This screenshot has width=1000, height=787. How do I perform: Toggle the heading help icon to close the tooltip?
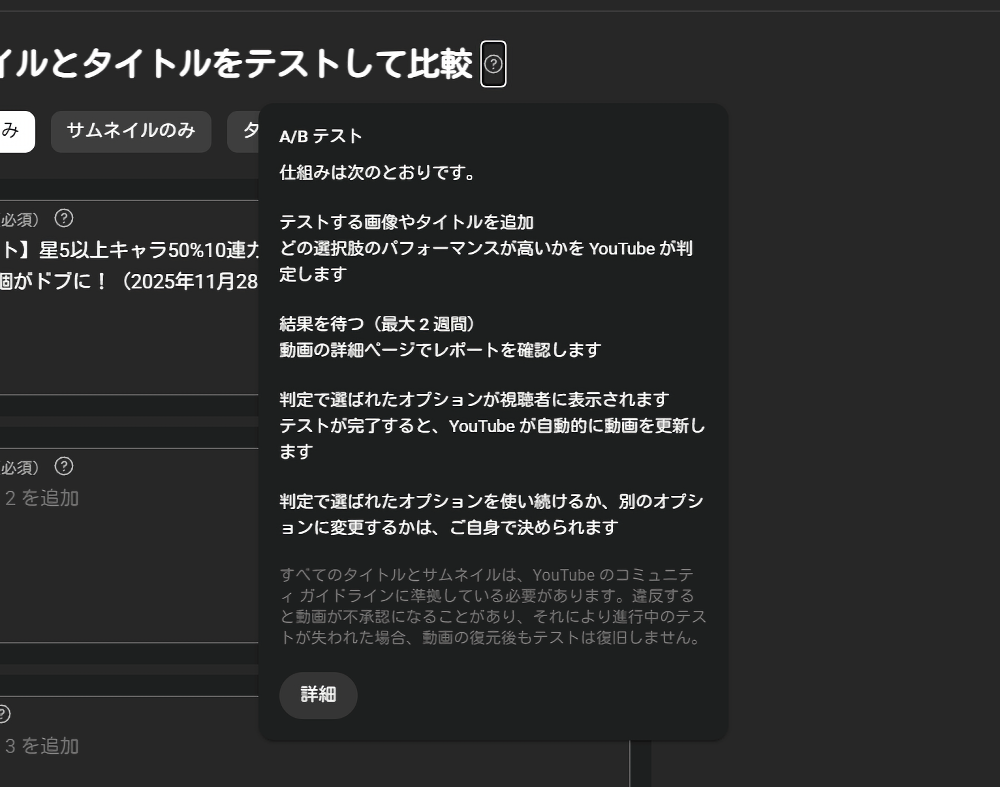(491, 64)
